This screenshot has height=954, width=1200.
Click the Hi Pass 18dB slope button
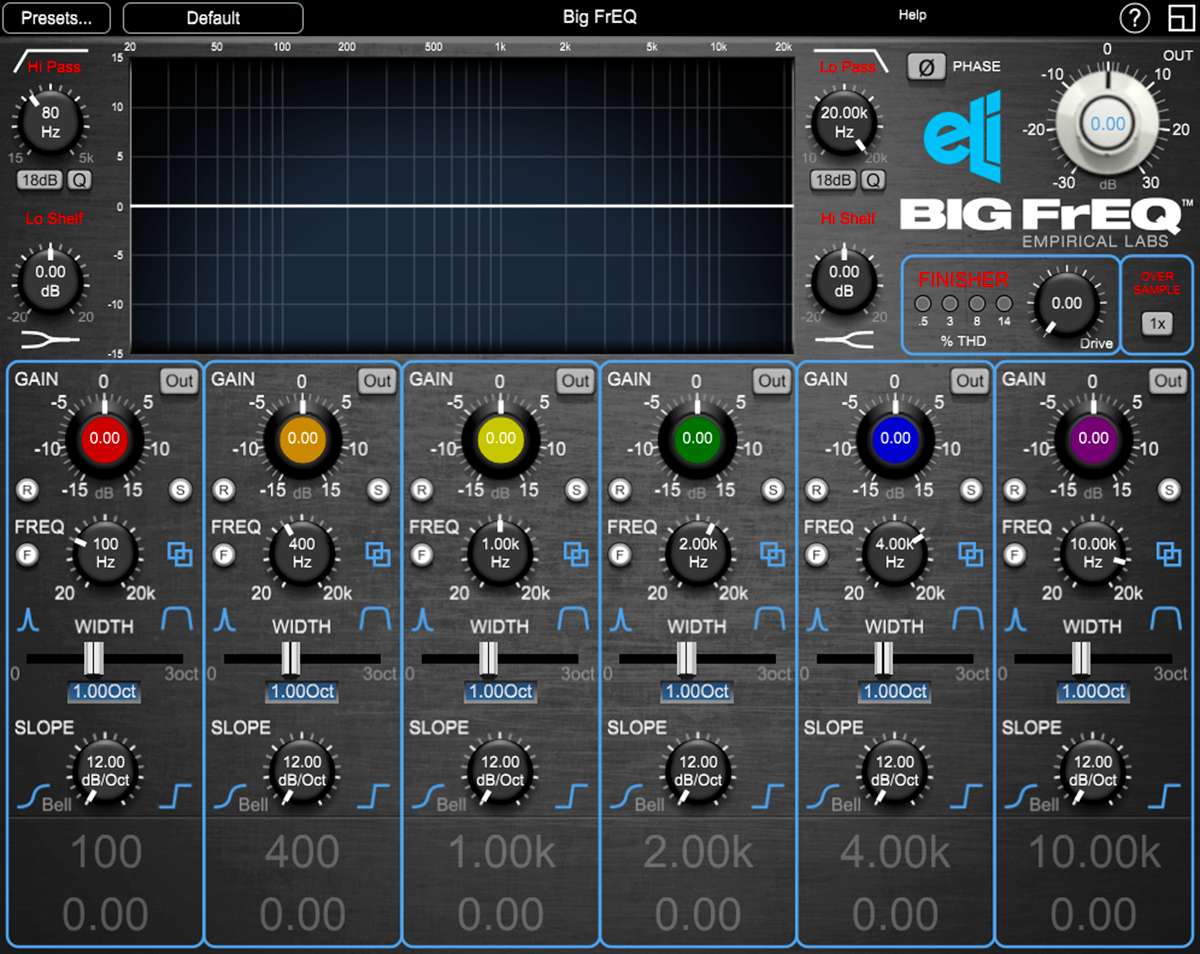pos(40,180)
